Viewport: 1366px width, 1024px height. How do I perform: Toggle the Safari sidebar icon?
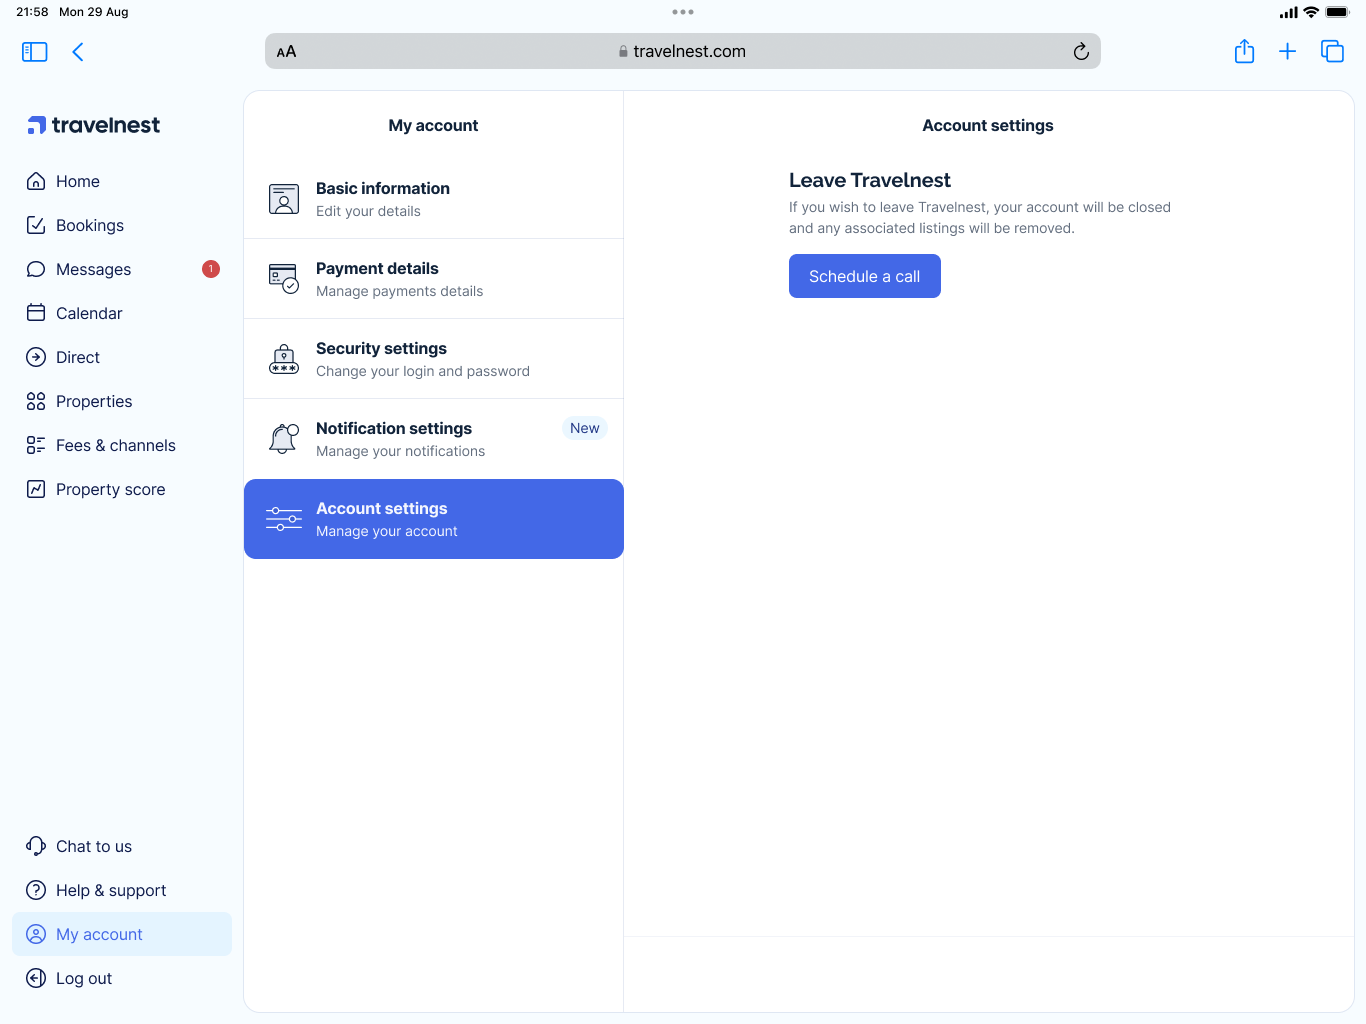click(35, 52)
